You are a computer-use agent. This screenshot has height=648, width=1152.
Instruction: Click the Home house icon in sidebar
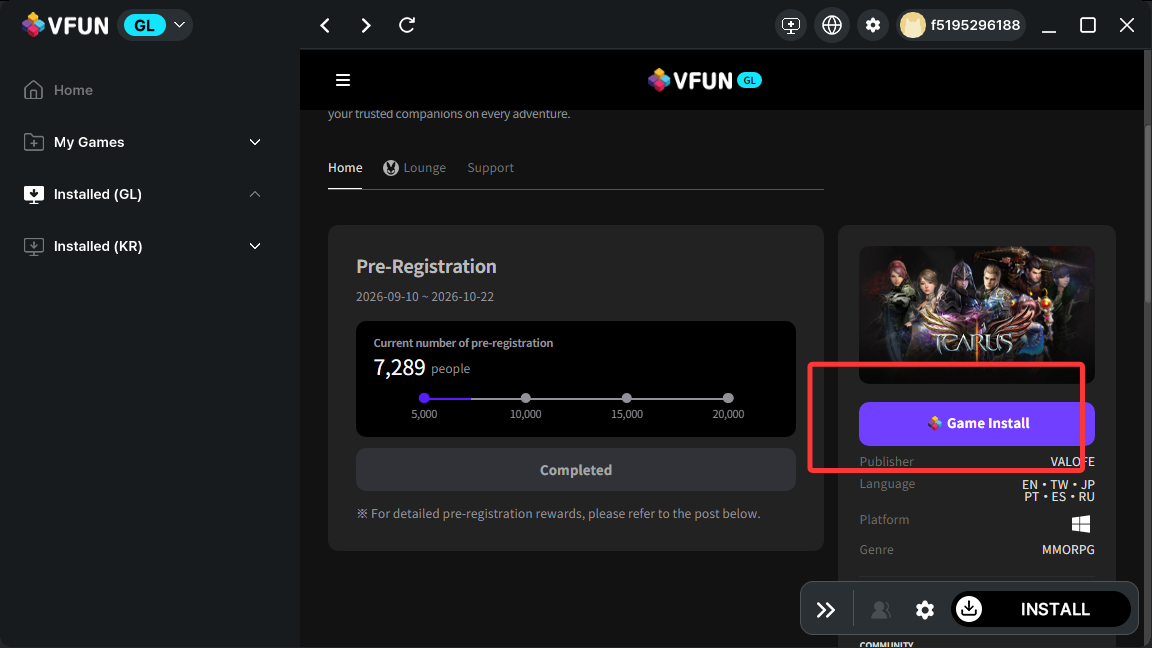(x=33, y=90)
